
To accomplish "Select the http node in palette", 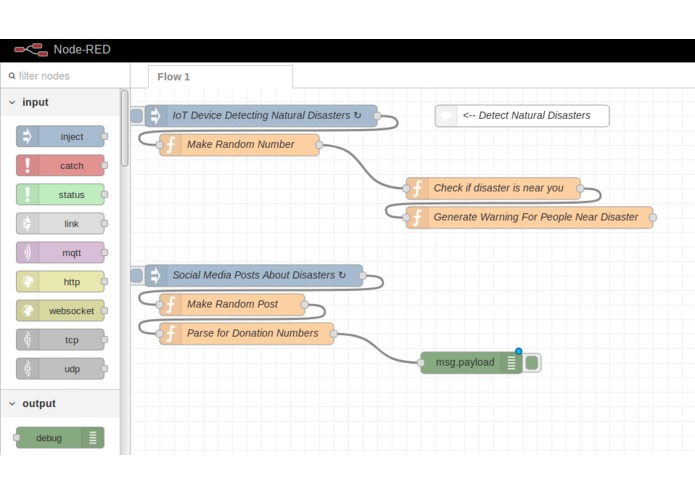I will pyautogui.click(x=60, y=282).
